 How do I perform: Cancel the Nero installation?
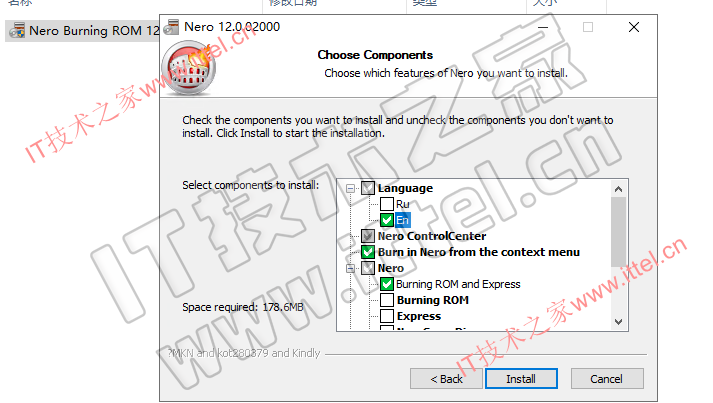click(x=607, y=378)
